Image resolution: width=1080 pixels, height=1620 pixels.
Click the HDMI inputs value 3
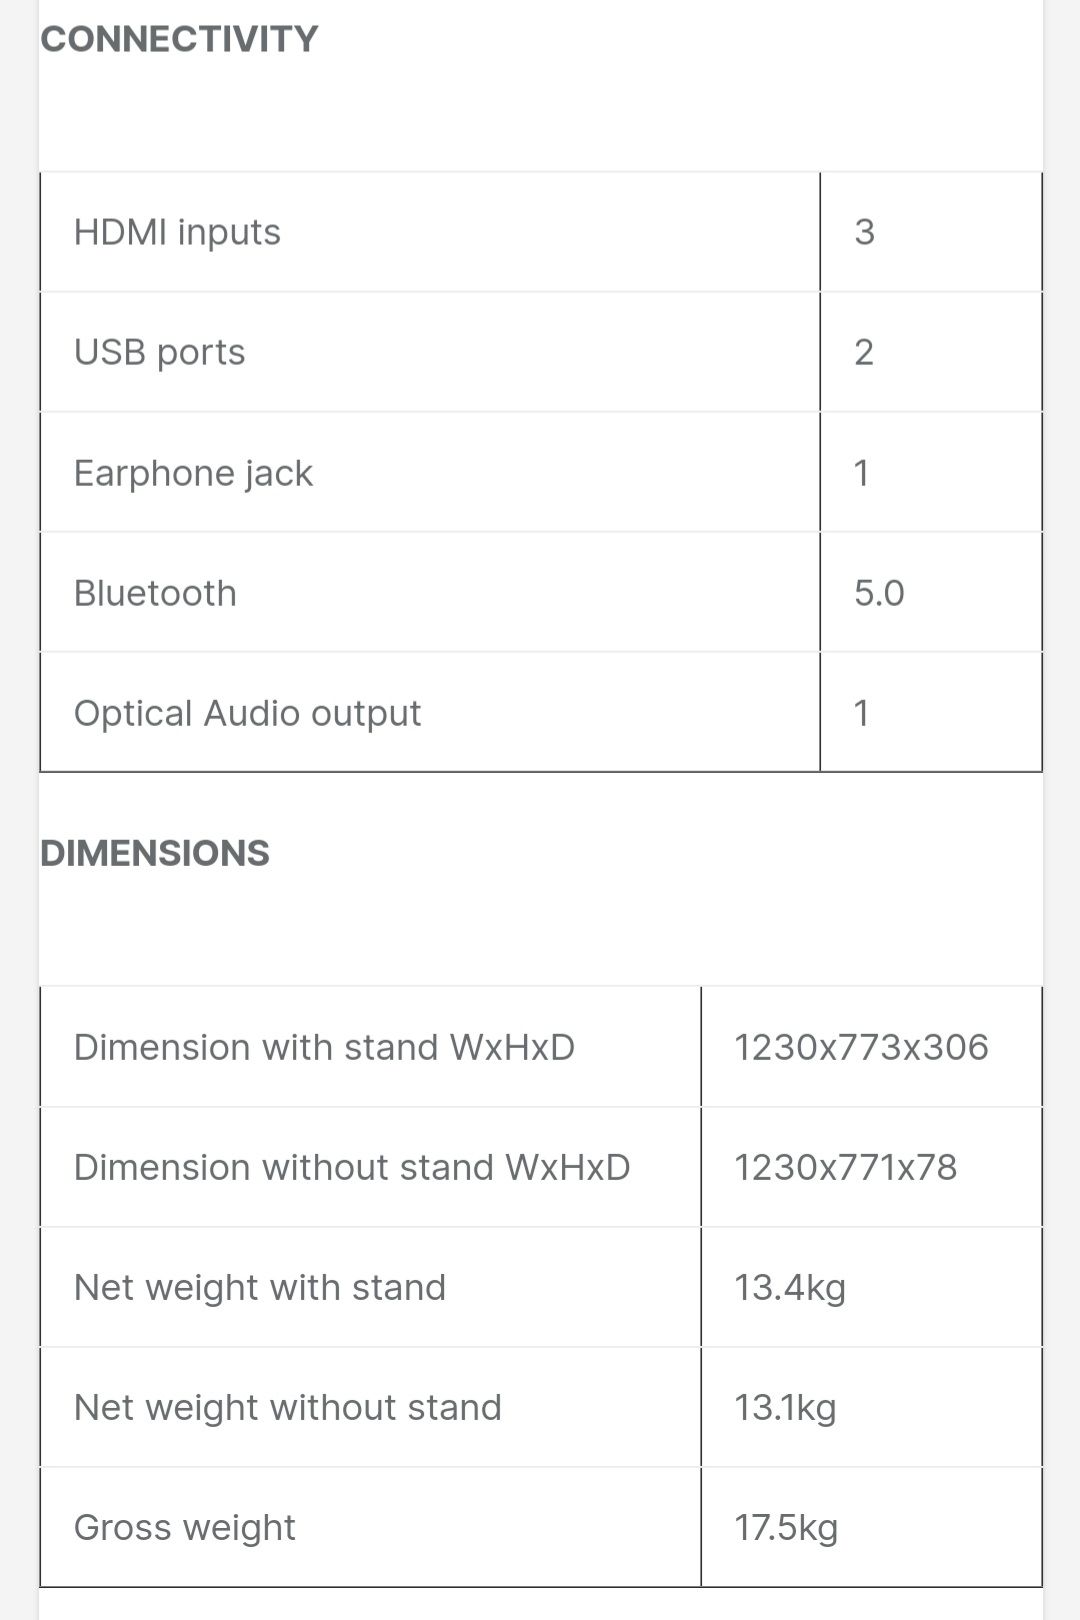864,232
